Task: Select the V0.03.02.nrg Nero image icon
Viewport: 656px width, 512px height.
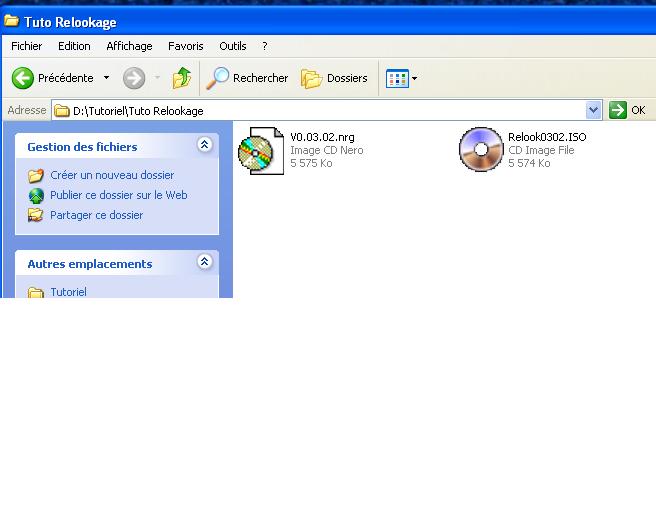Action: coord(261,151)
